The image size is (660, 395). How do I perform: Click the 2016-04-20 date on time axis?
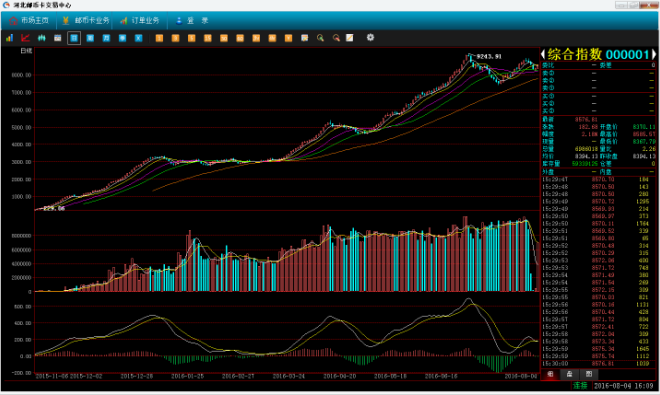(340, 376)
